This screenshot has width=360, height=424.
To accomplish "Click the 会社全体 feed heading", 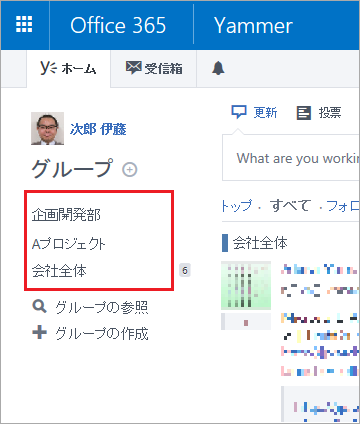I will click(260, 243).
